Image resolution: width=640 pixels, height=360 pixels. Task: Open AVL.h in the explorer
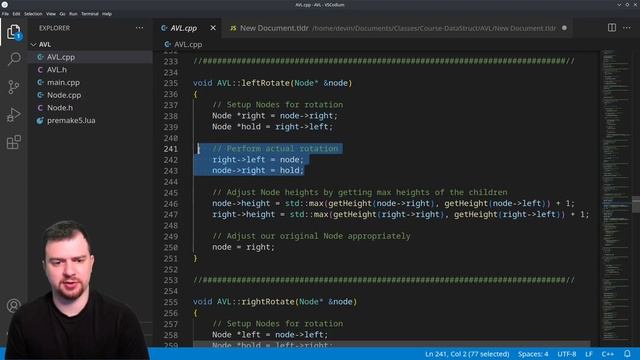click(x=57, y=70)
